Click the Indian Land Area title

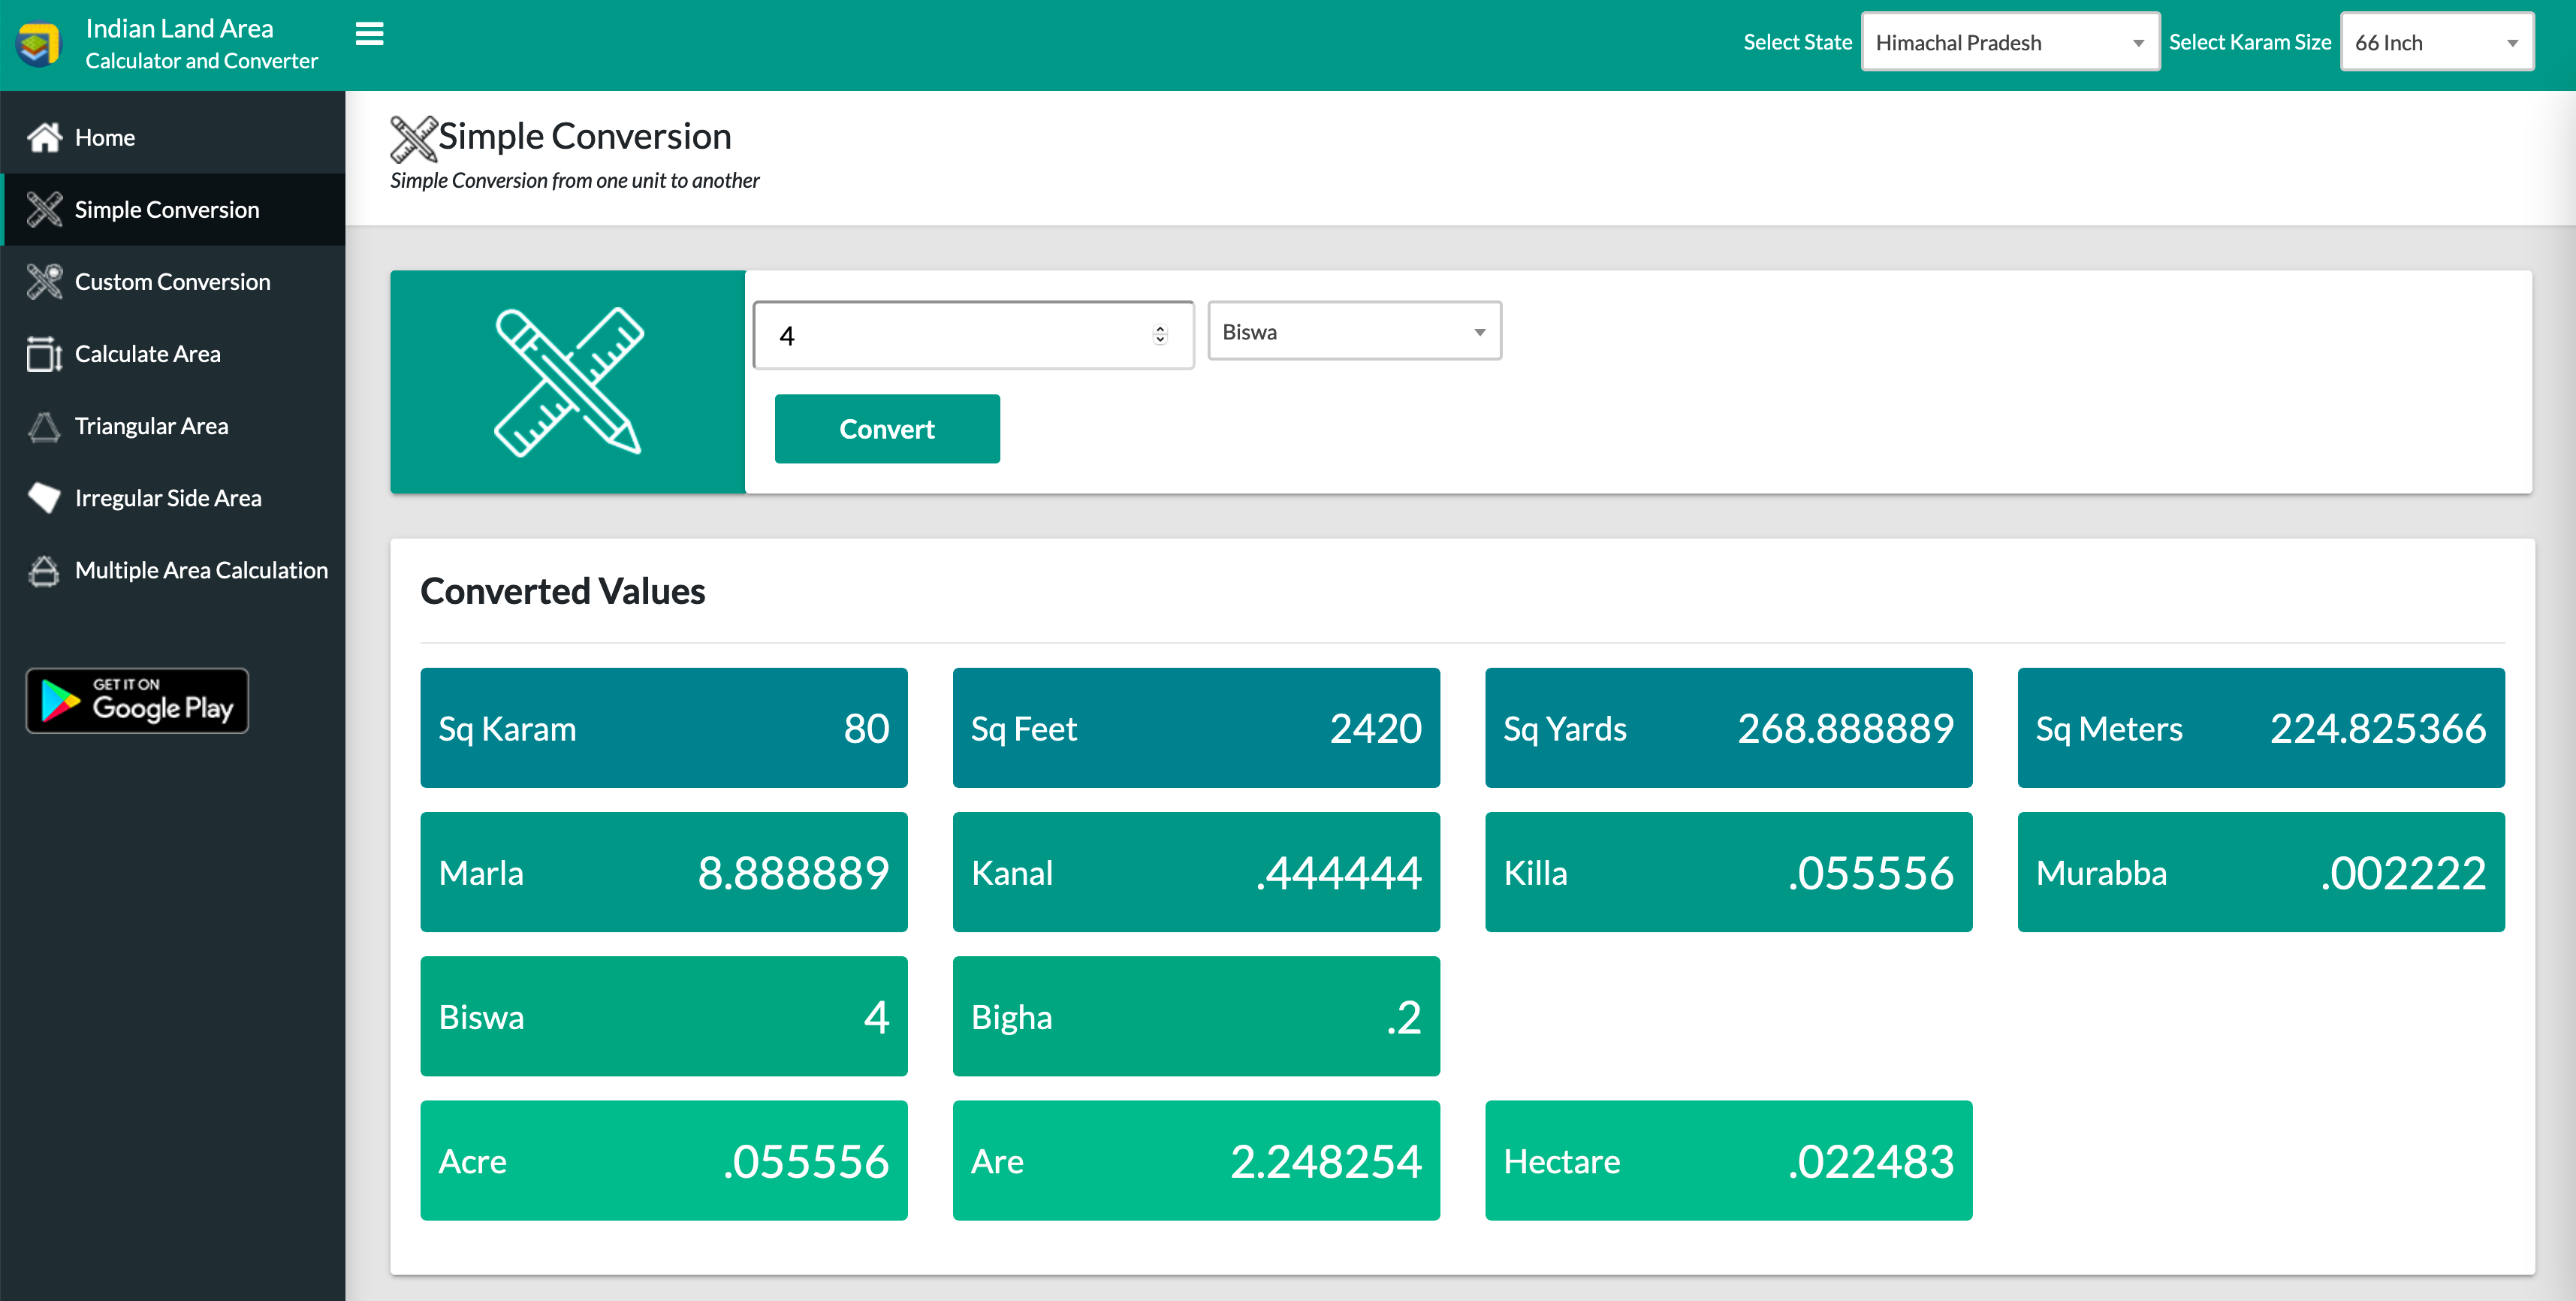pos(180,28)
